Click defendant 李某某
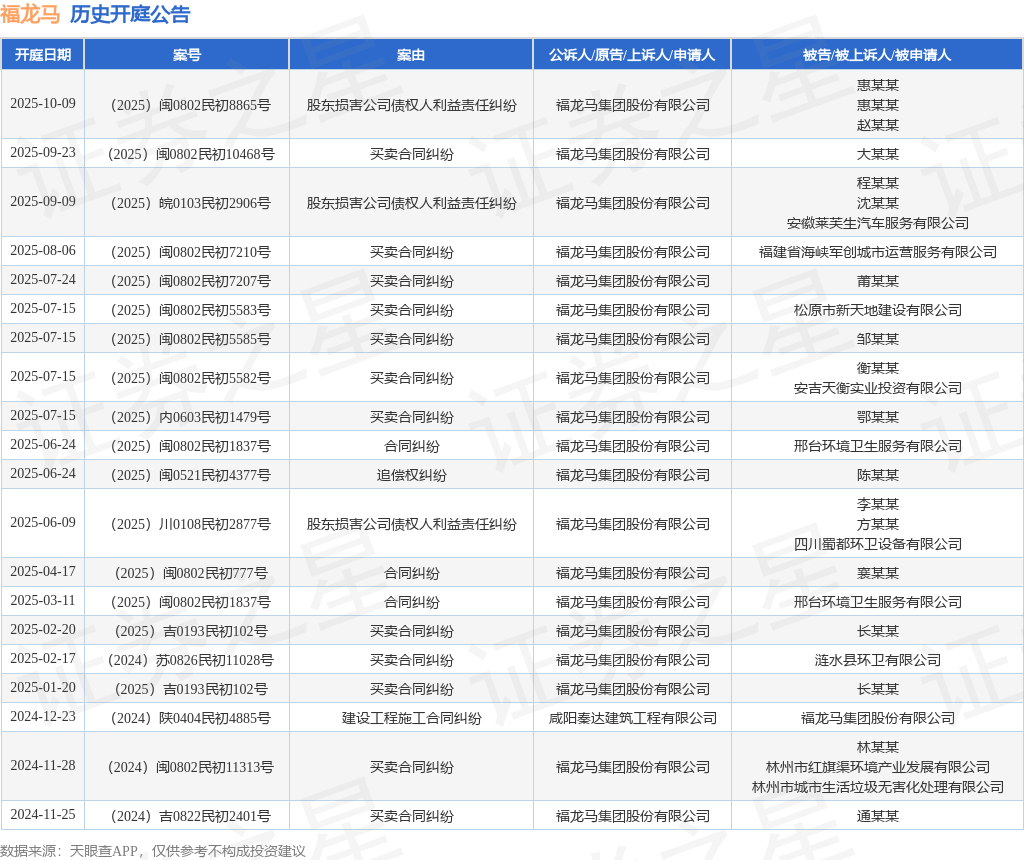This screenshot has height=860, width=1024. point(878,504)
